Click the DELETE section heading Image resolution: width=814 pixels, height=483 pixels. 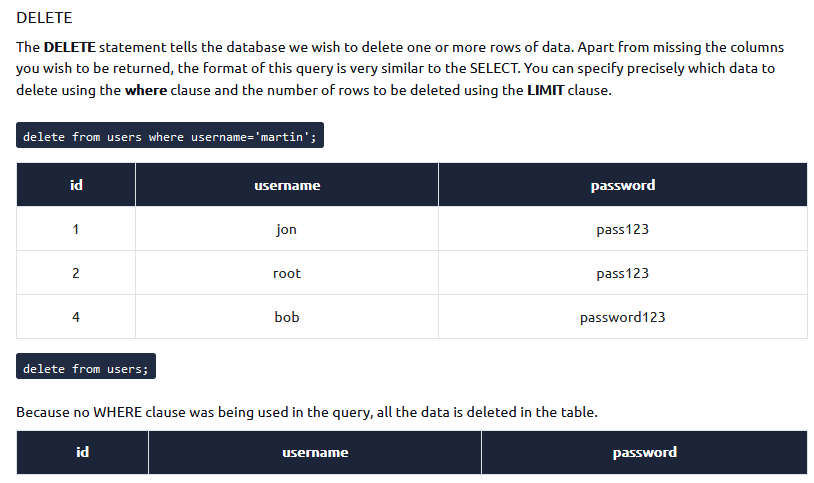(x=44, y=18)
